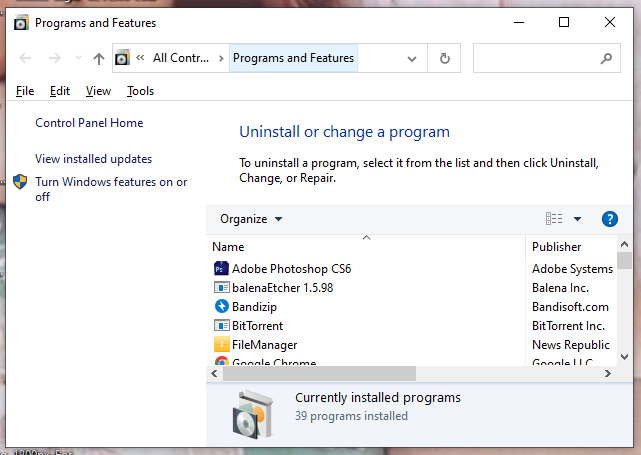The height and width of the screenshot is (455, 641).
Task: Go forward with the right arrow button
Action: [x=54, y=58]
